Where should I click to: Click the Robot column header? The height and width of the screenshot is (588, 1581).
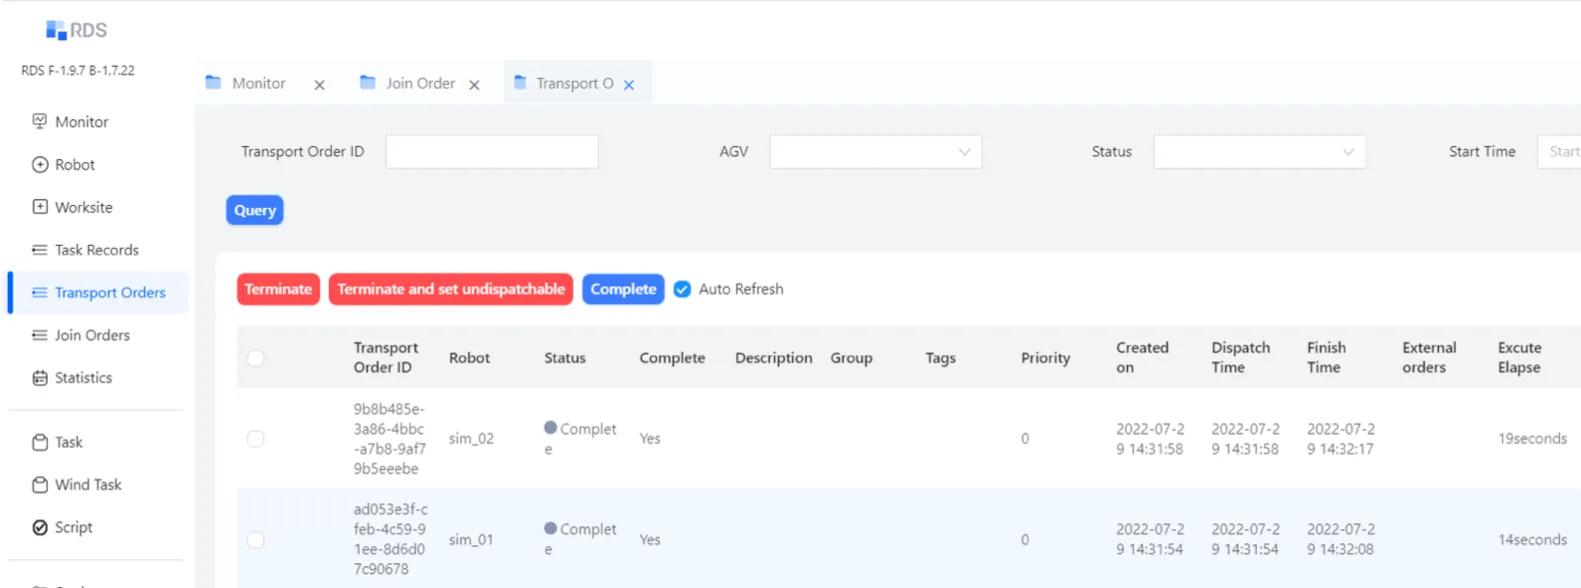click(x=469, y=358)
